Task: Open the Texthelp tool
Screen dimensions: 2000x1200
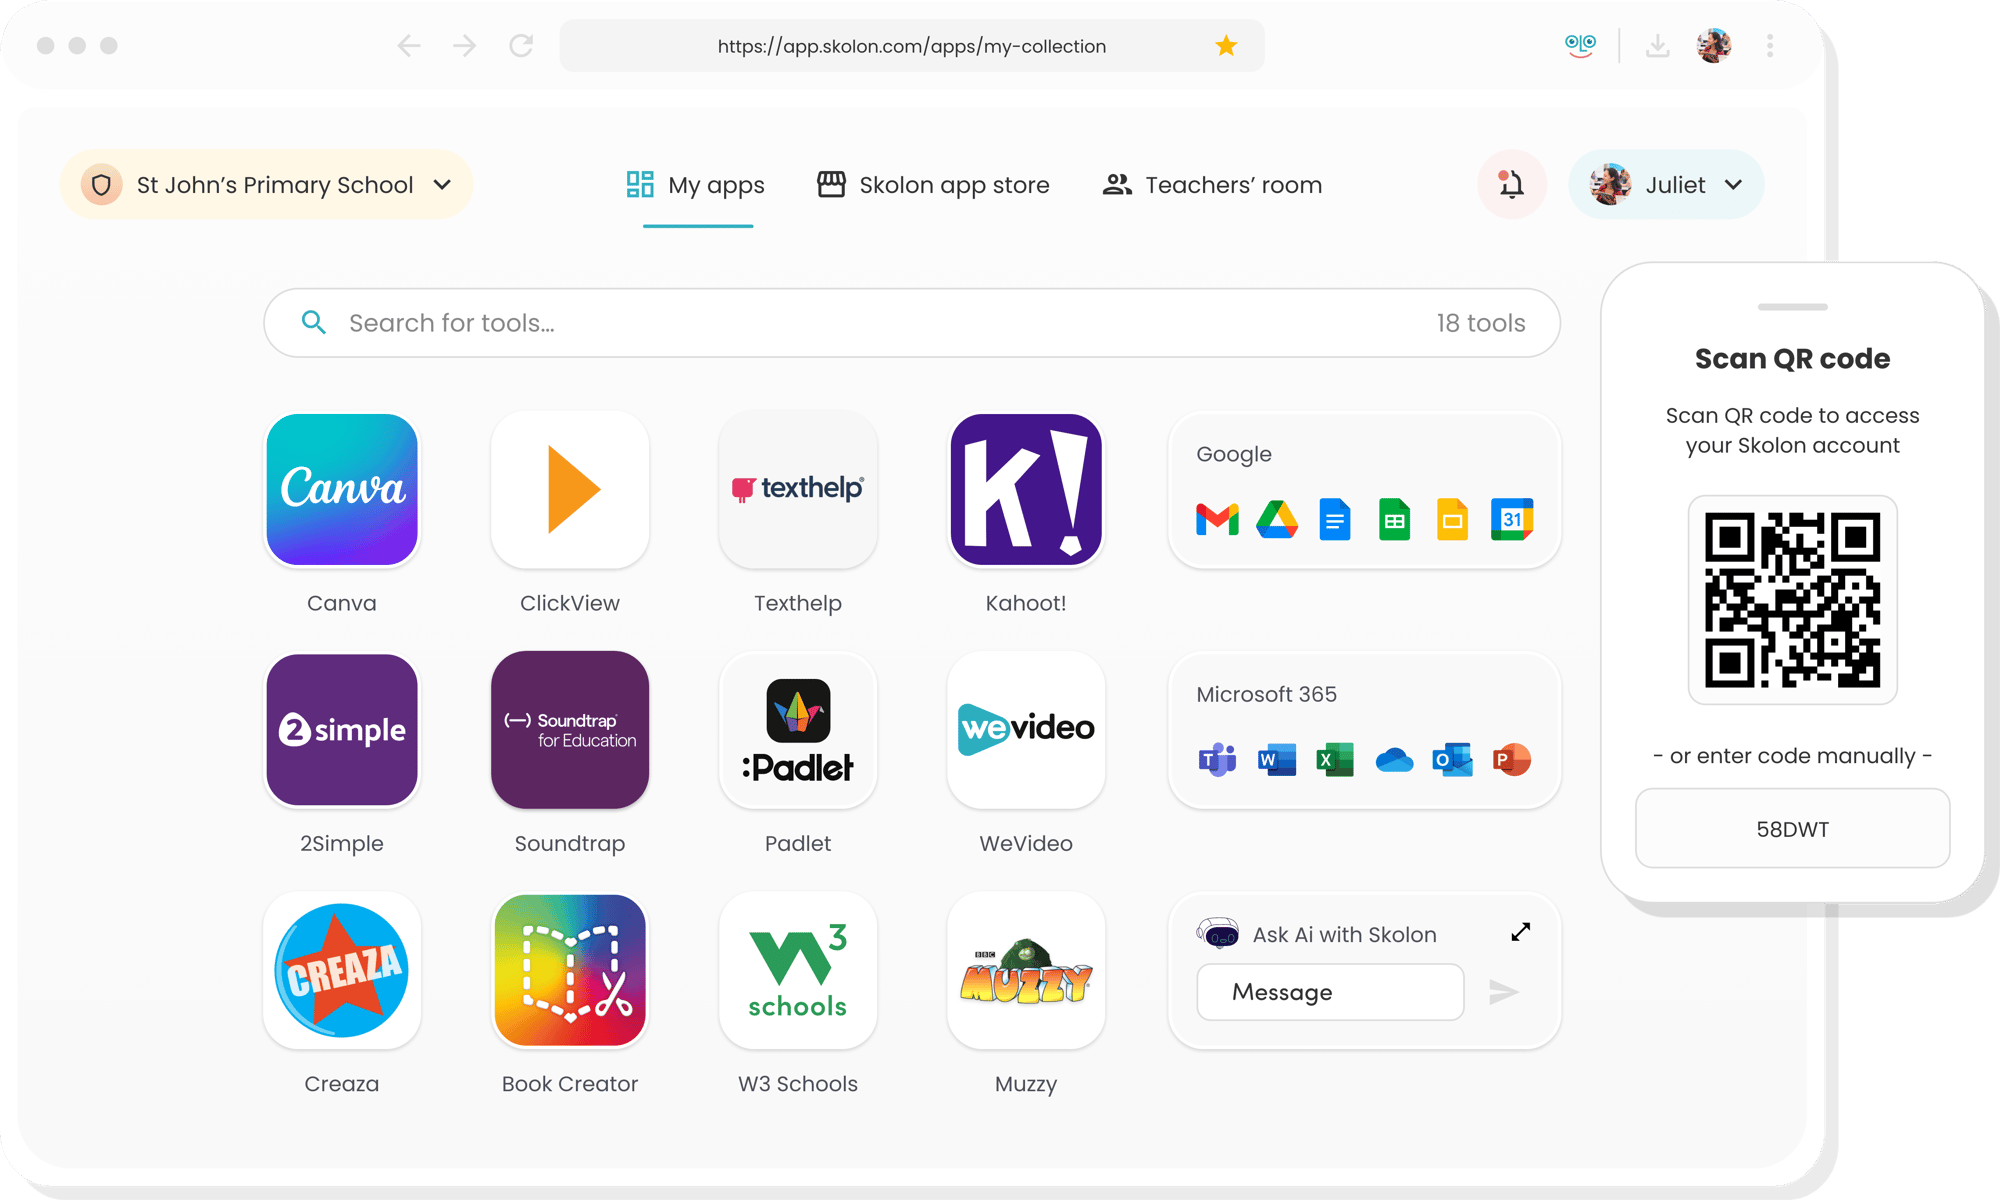Action: 798,490
